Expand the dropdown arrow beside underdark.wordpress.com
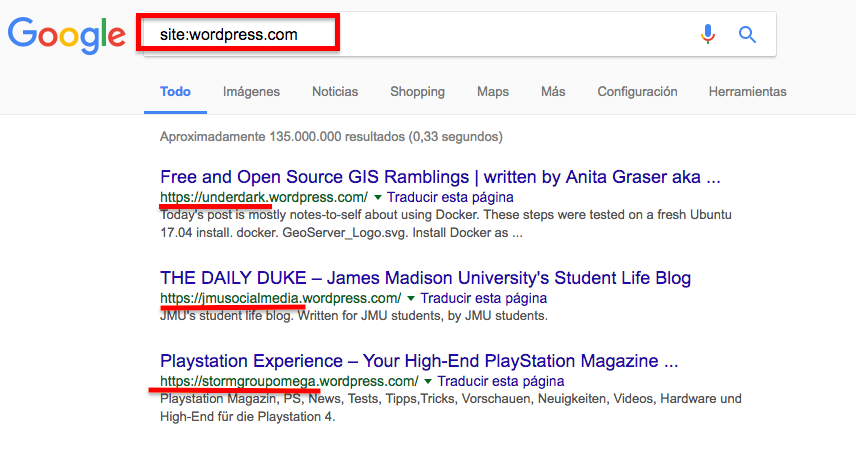Screen dimensions: 856x449 [x=377, y=197]
